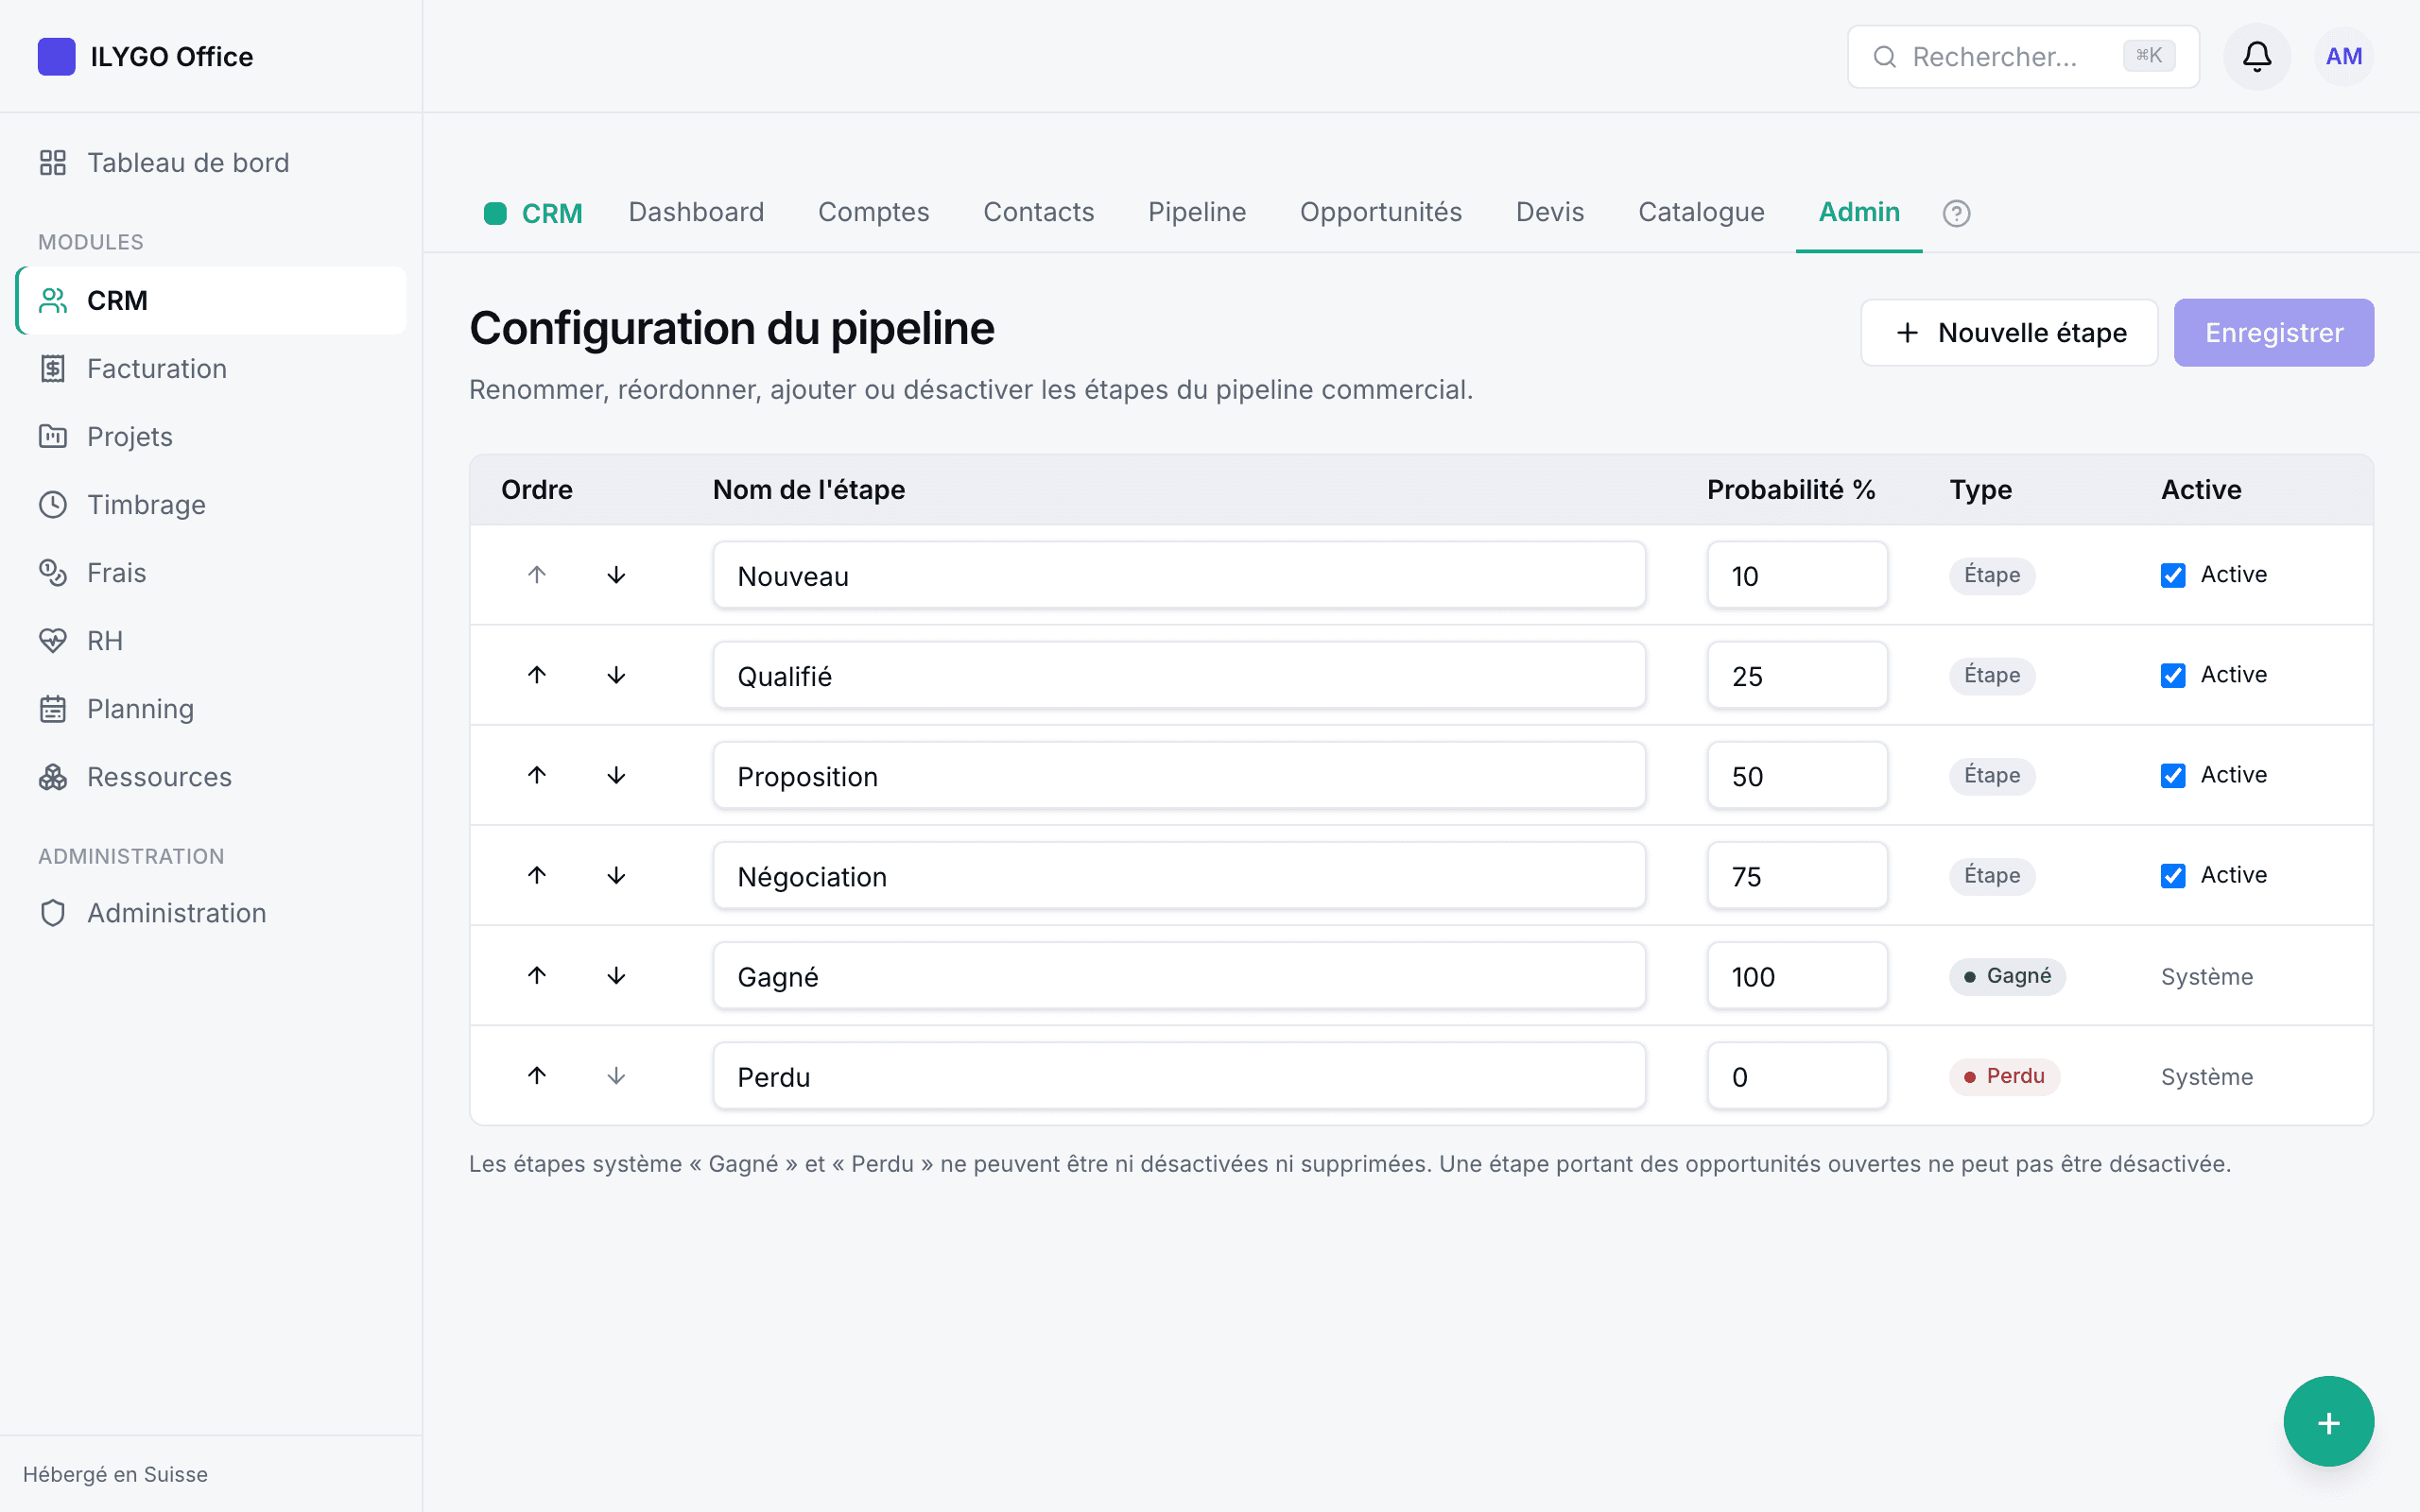The image size is (2420, 1512).
Task: Open Administration in sidebar
Action: (211, 913)
